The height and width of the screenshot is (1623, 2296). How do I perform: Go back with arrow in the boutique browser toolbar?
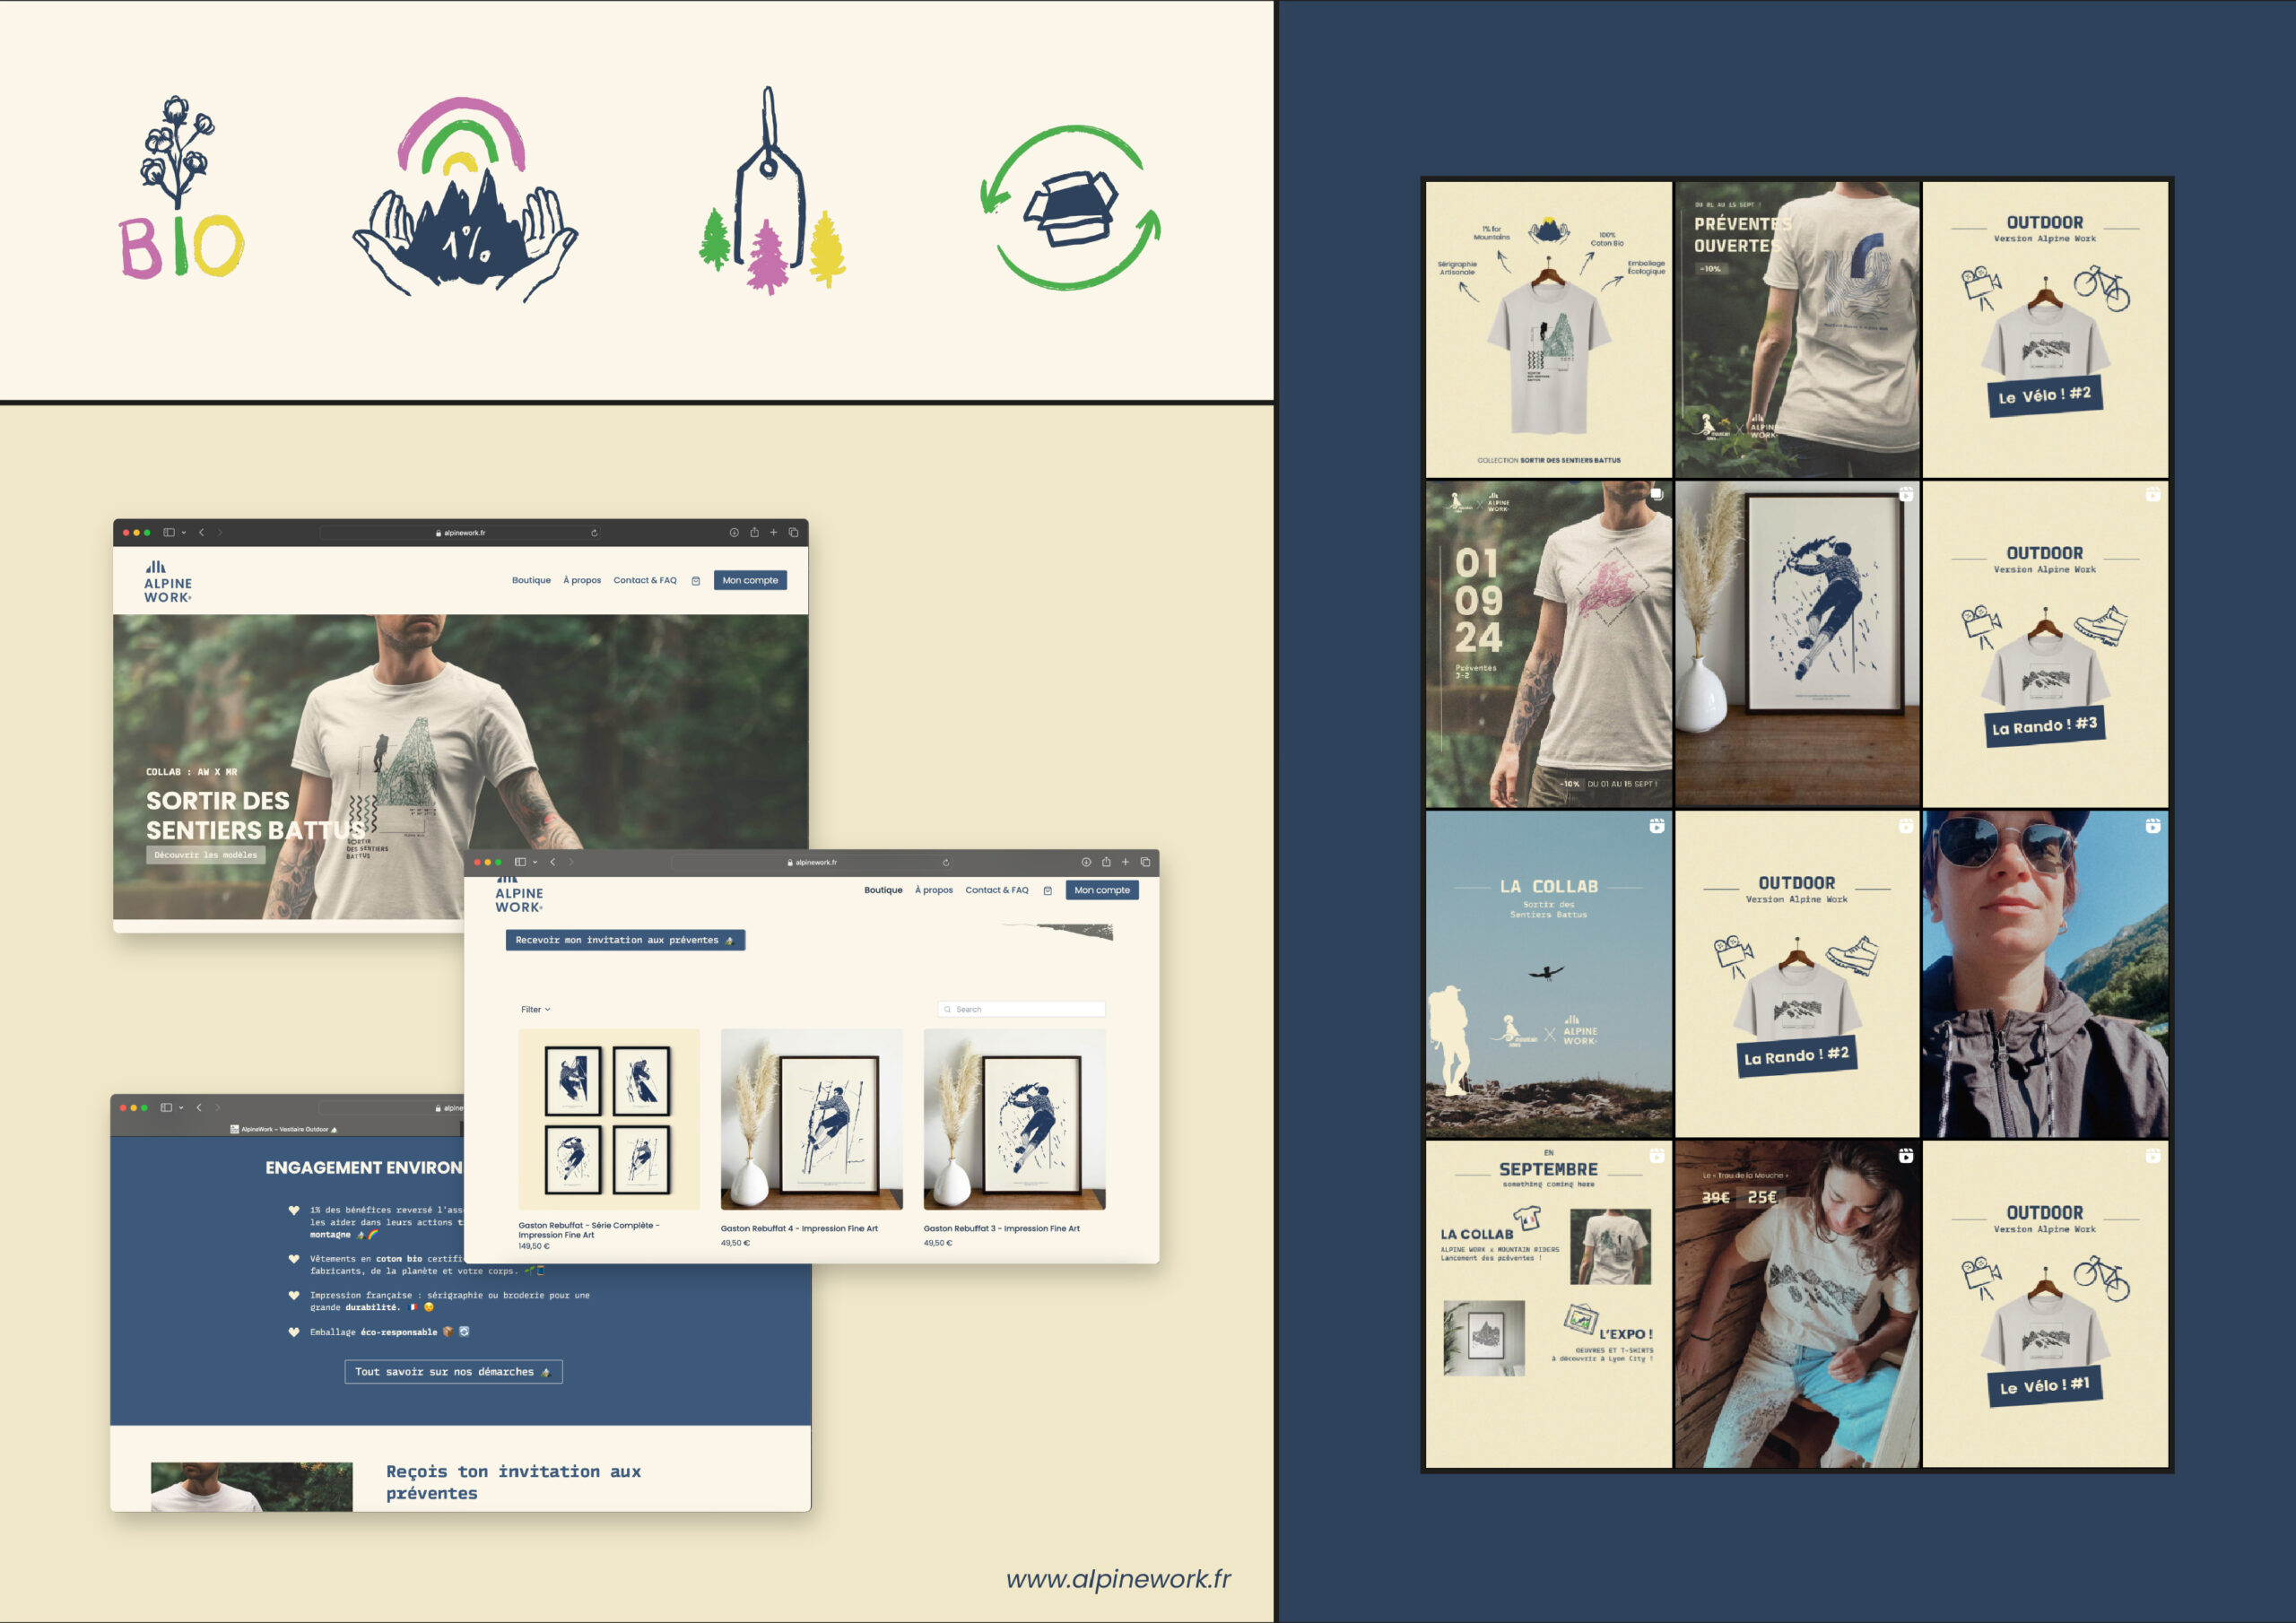pyautogui.click(x=553, y=862)
